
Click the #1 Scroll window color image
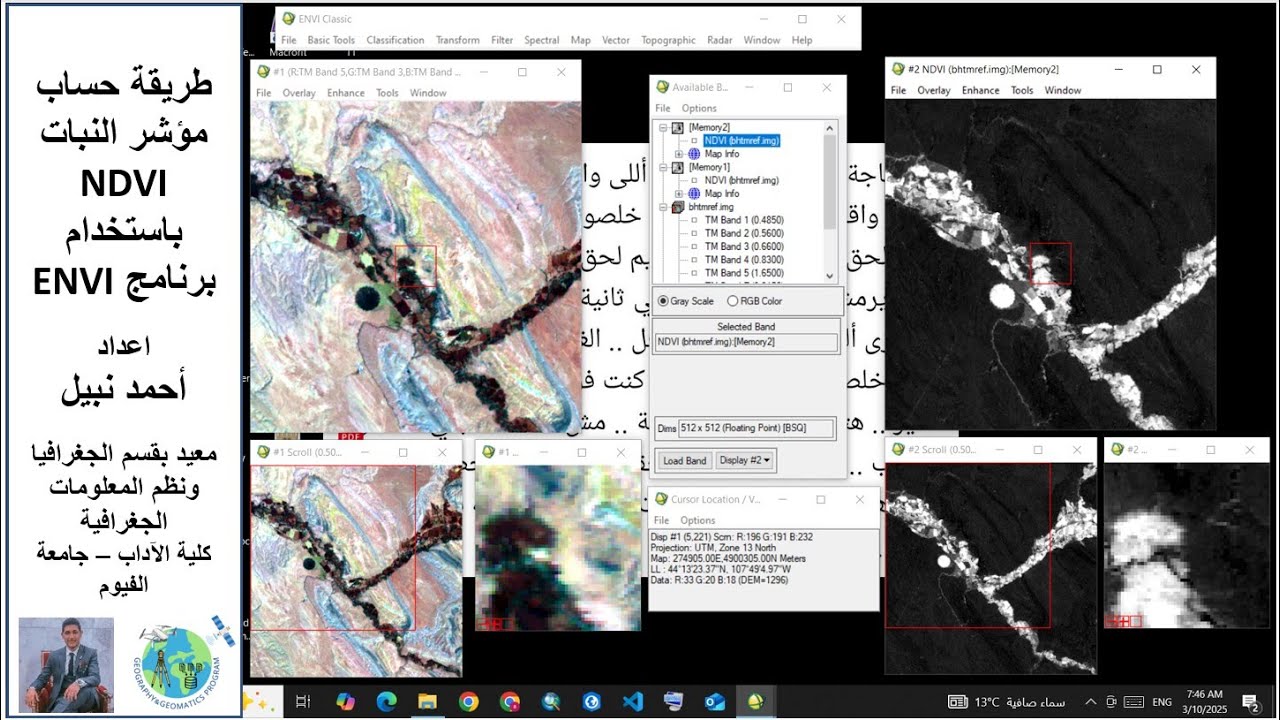coord(355,570)
